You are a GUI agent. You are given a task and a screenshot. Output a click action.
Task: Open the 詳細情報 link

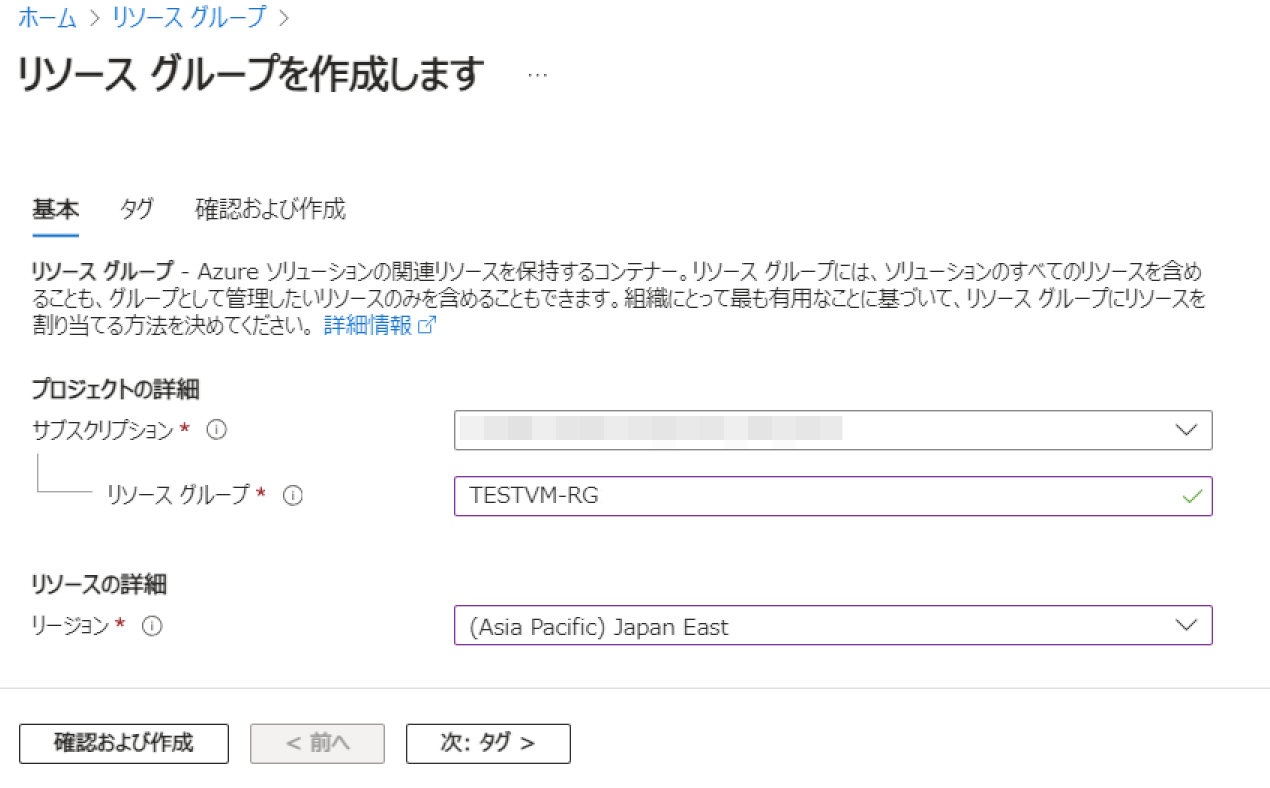pyautogui.click(x=368, y=327)
